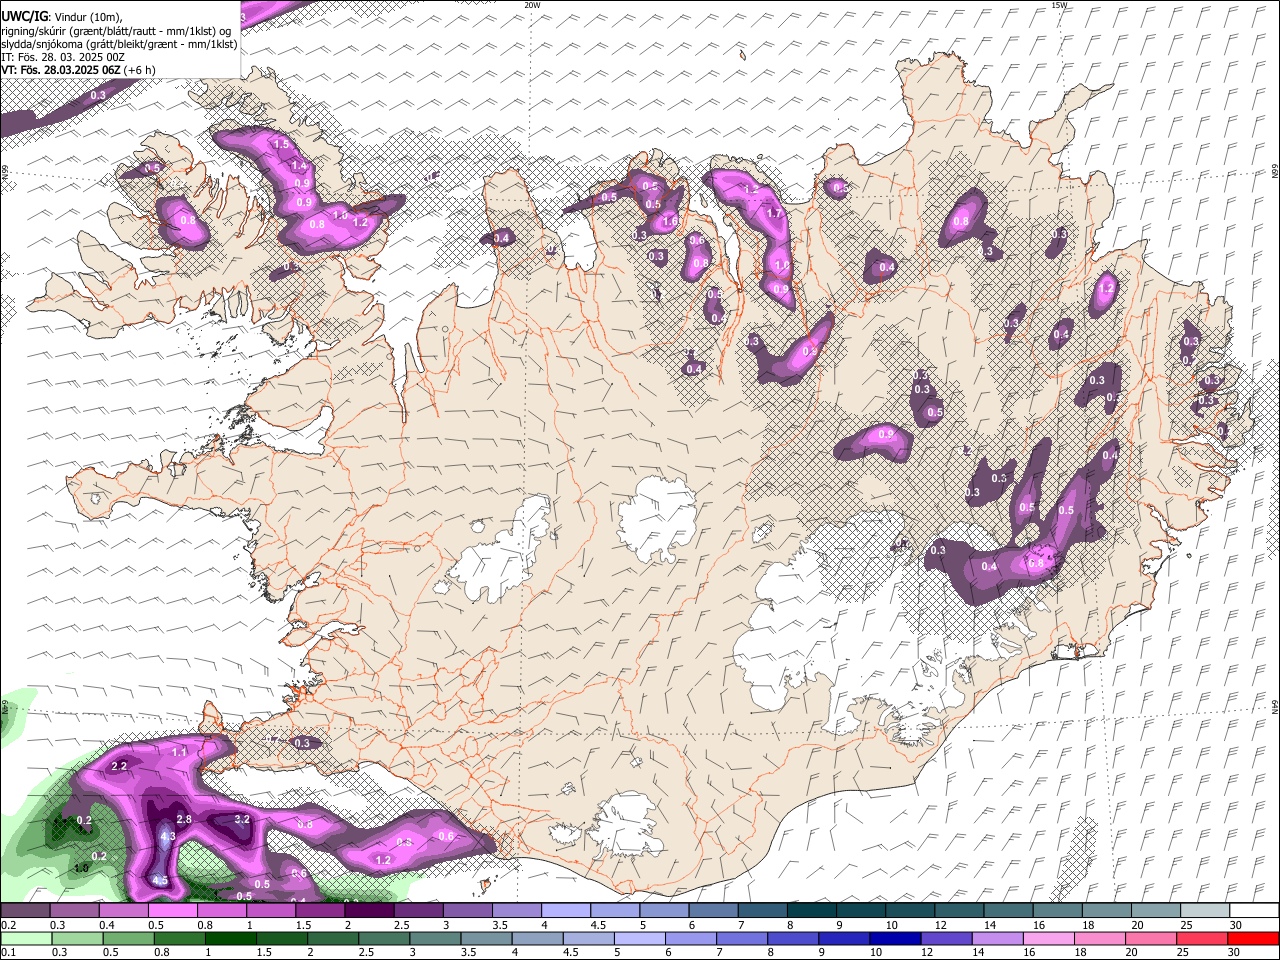The image size is (1280, 960).
Task: Click the palest green 0.1–0.3 swatch in the lower legend scale
Action: (x=25, y=939)
